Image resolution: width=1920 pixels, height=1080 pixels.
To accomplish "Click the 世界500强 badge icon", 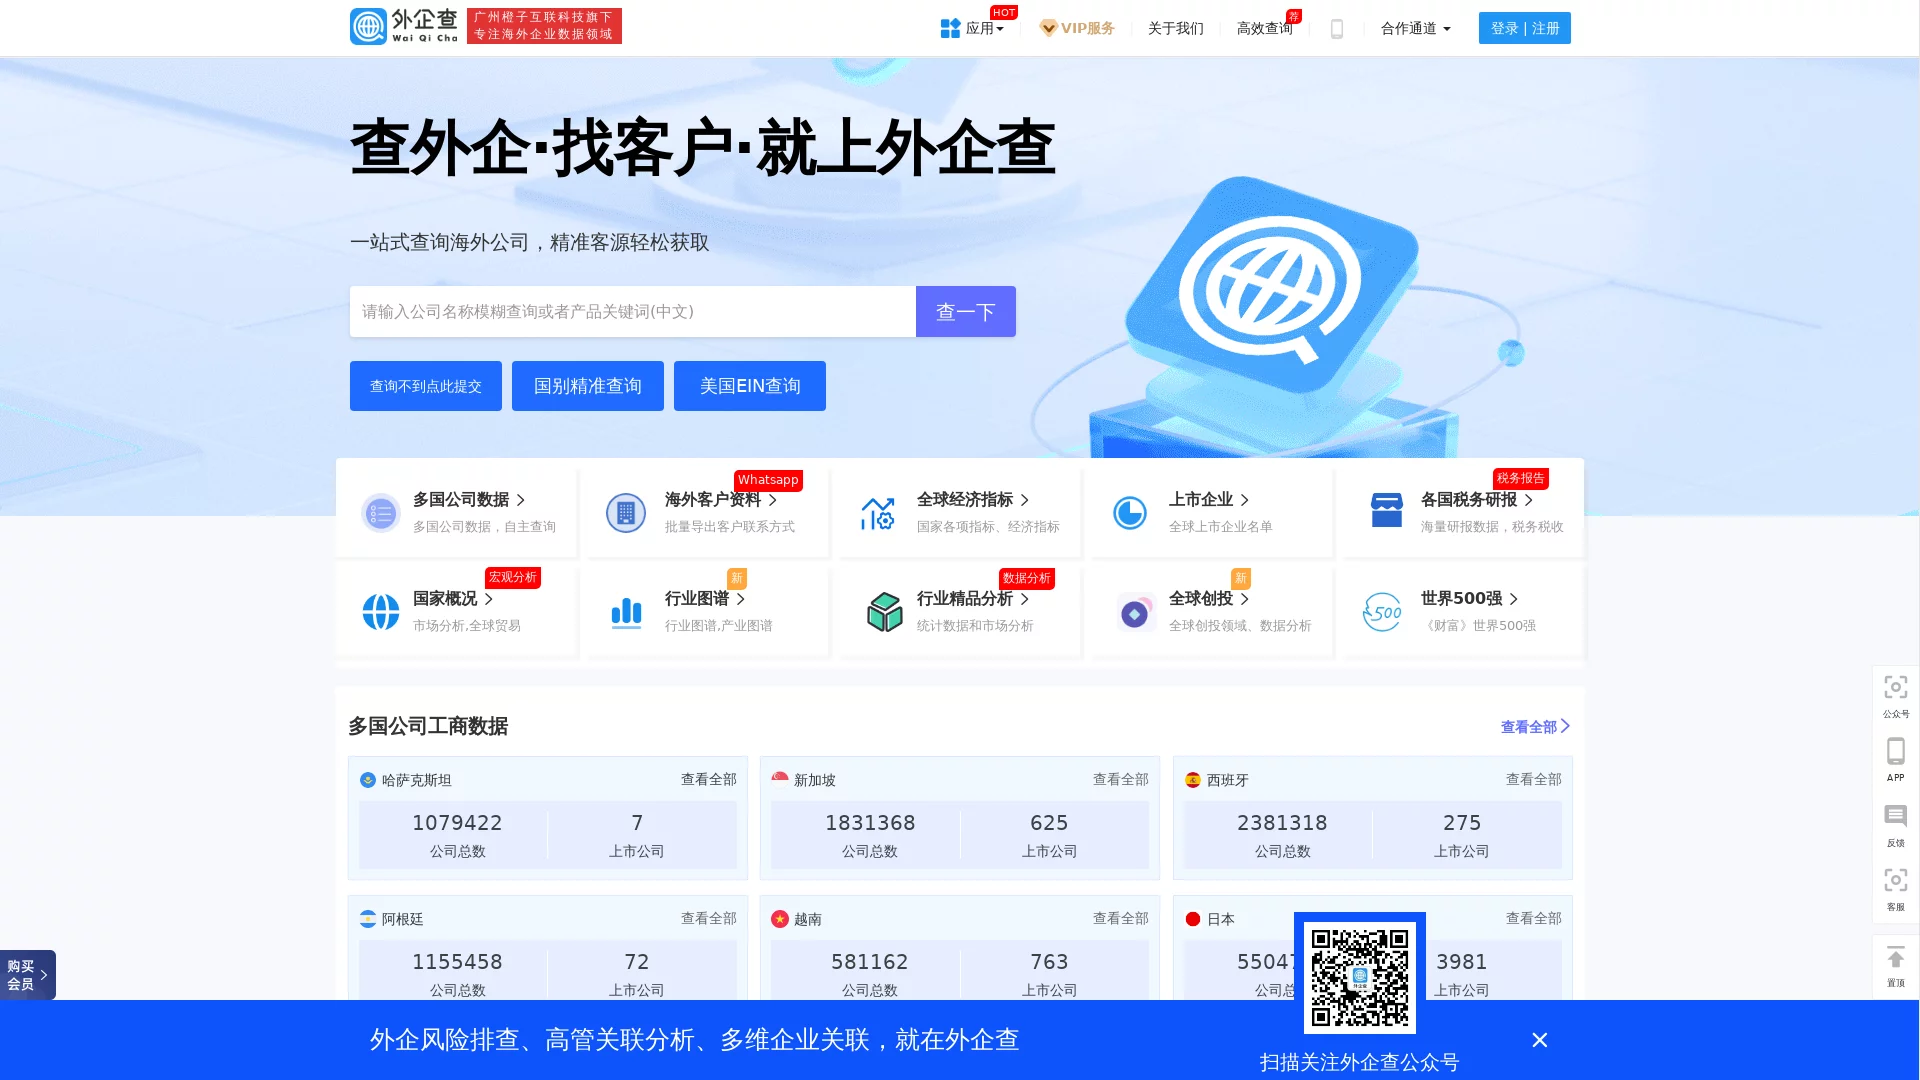I will click(1382, 611).
